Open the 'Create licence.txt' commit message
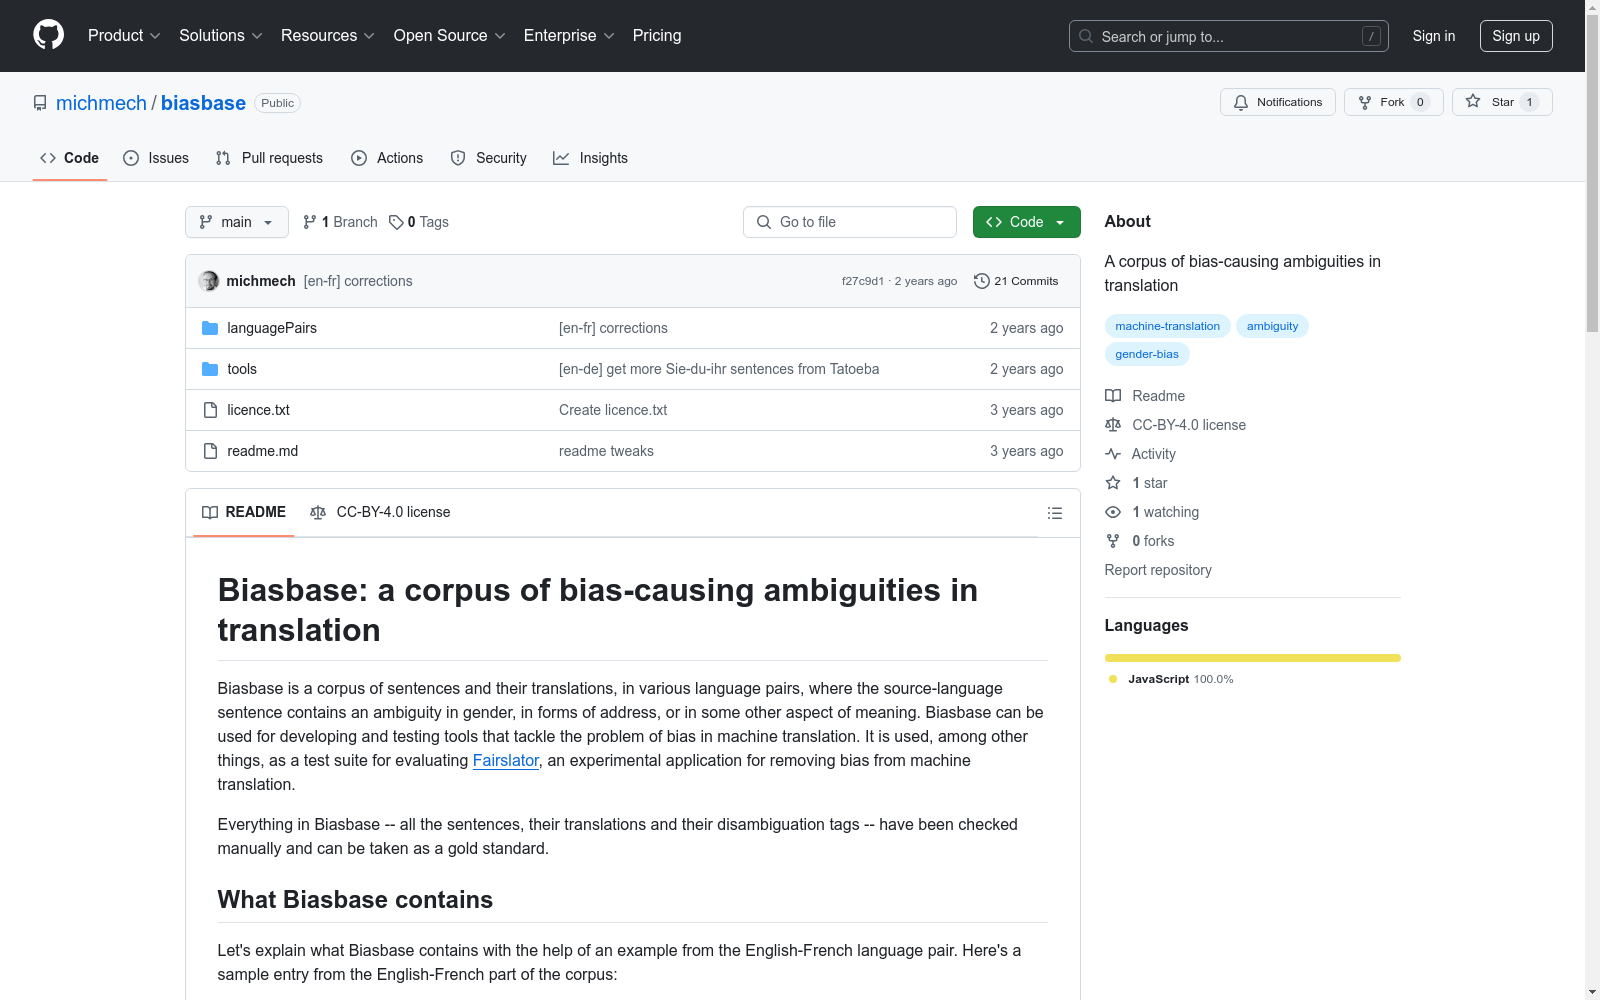 pyautogui.click(x=613, y=410)
